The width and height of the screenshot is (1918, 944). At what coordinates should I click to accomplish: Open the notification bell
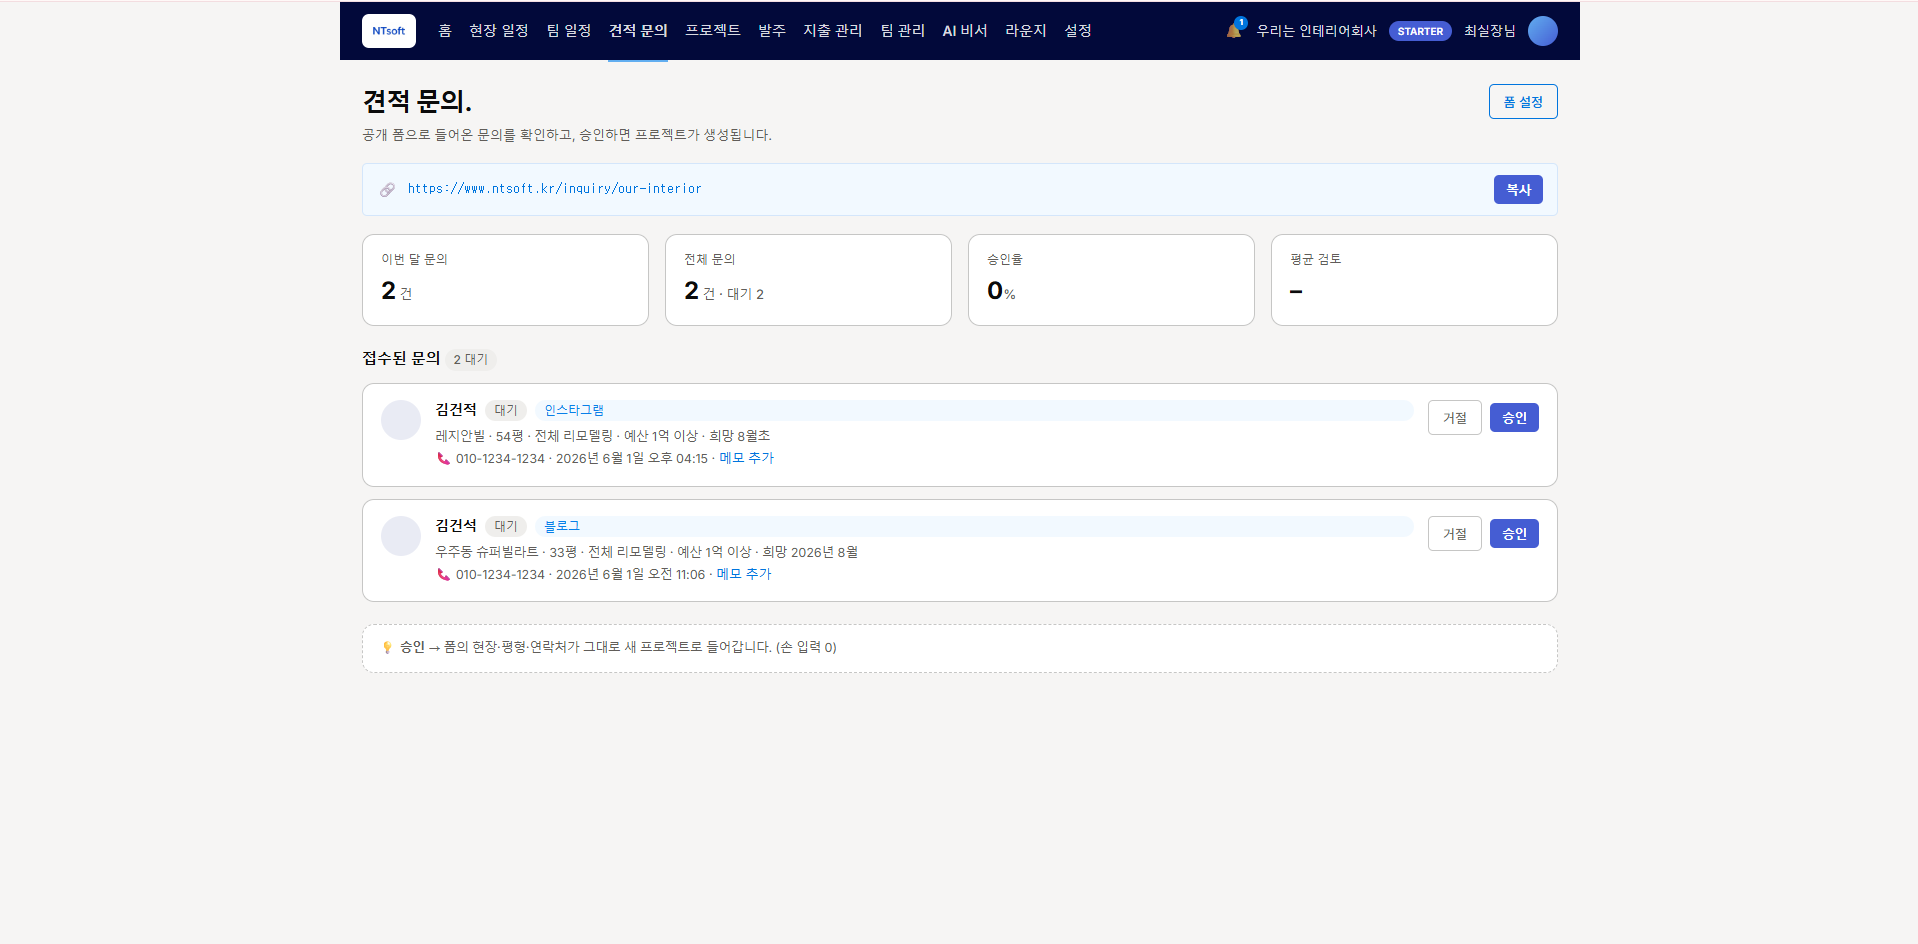click(1234, 30)
